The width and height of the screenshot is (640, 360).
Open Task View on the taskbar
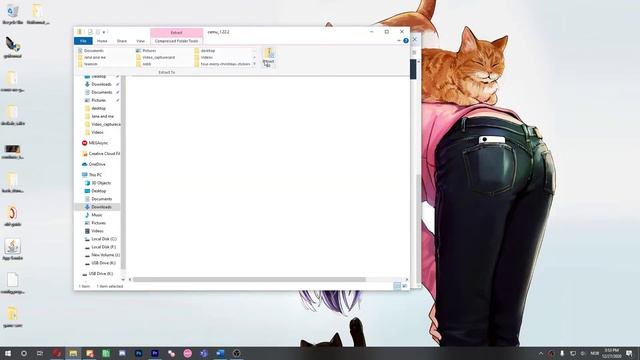click(x=40, y=353)
